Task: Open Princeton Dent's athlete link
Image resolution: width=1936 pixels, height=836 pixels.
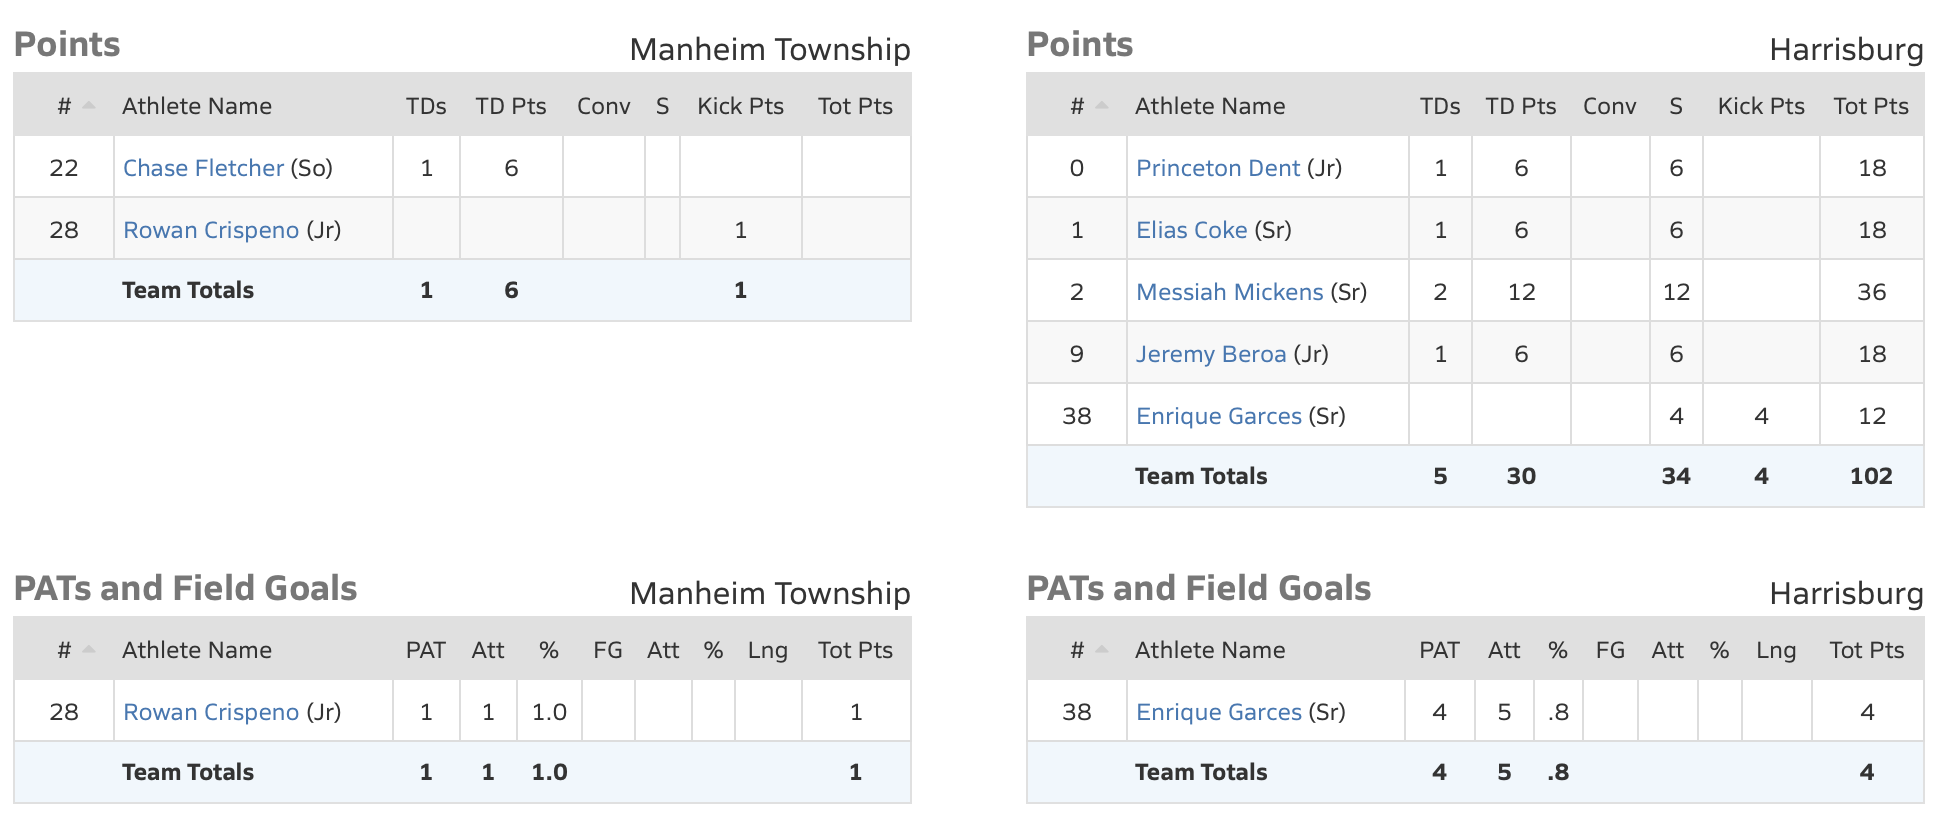Action: click(1217, 168)
